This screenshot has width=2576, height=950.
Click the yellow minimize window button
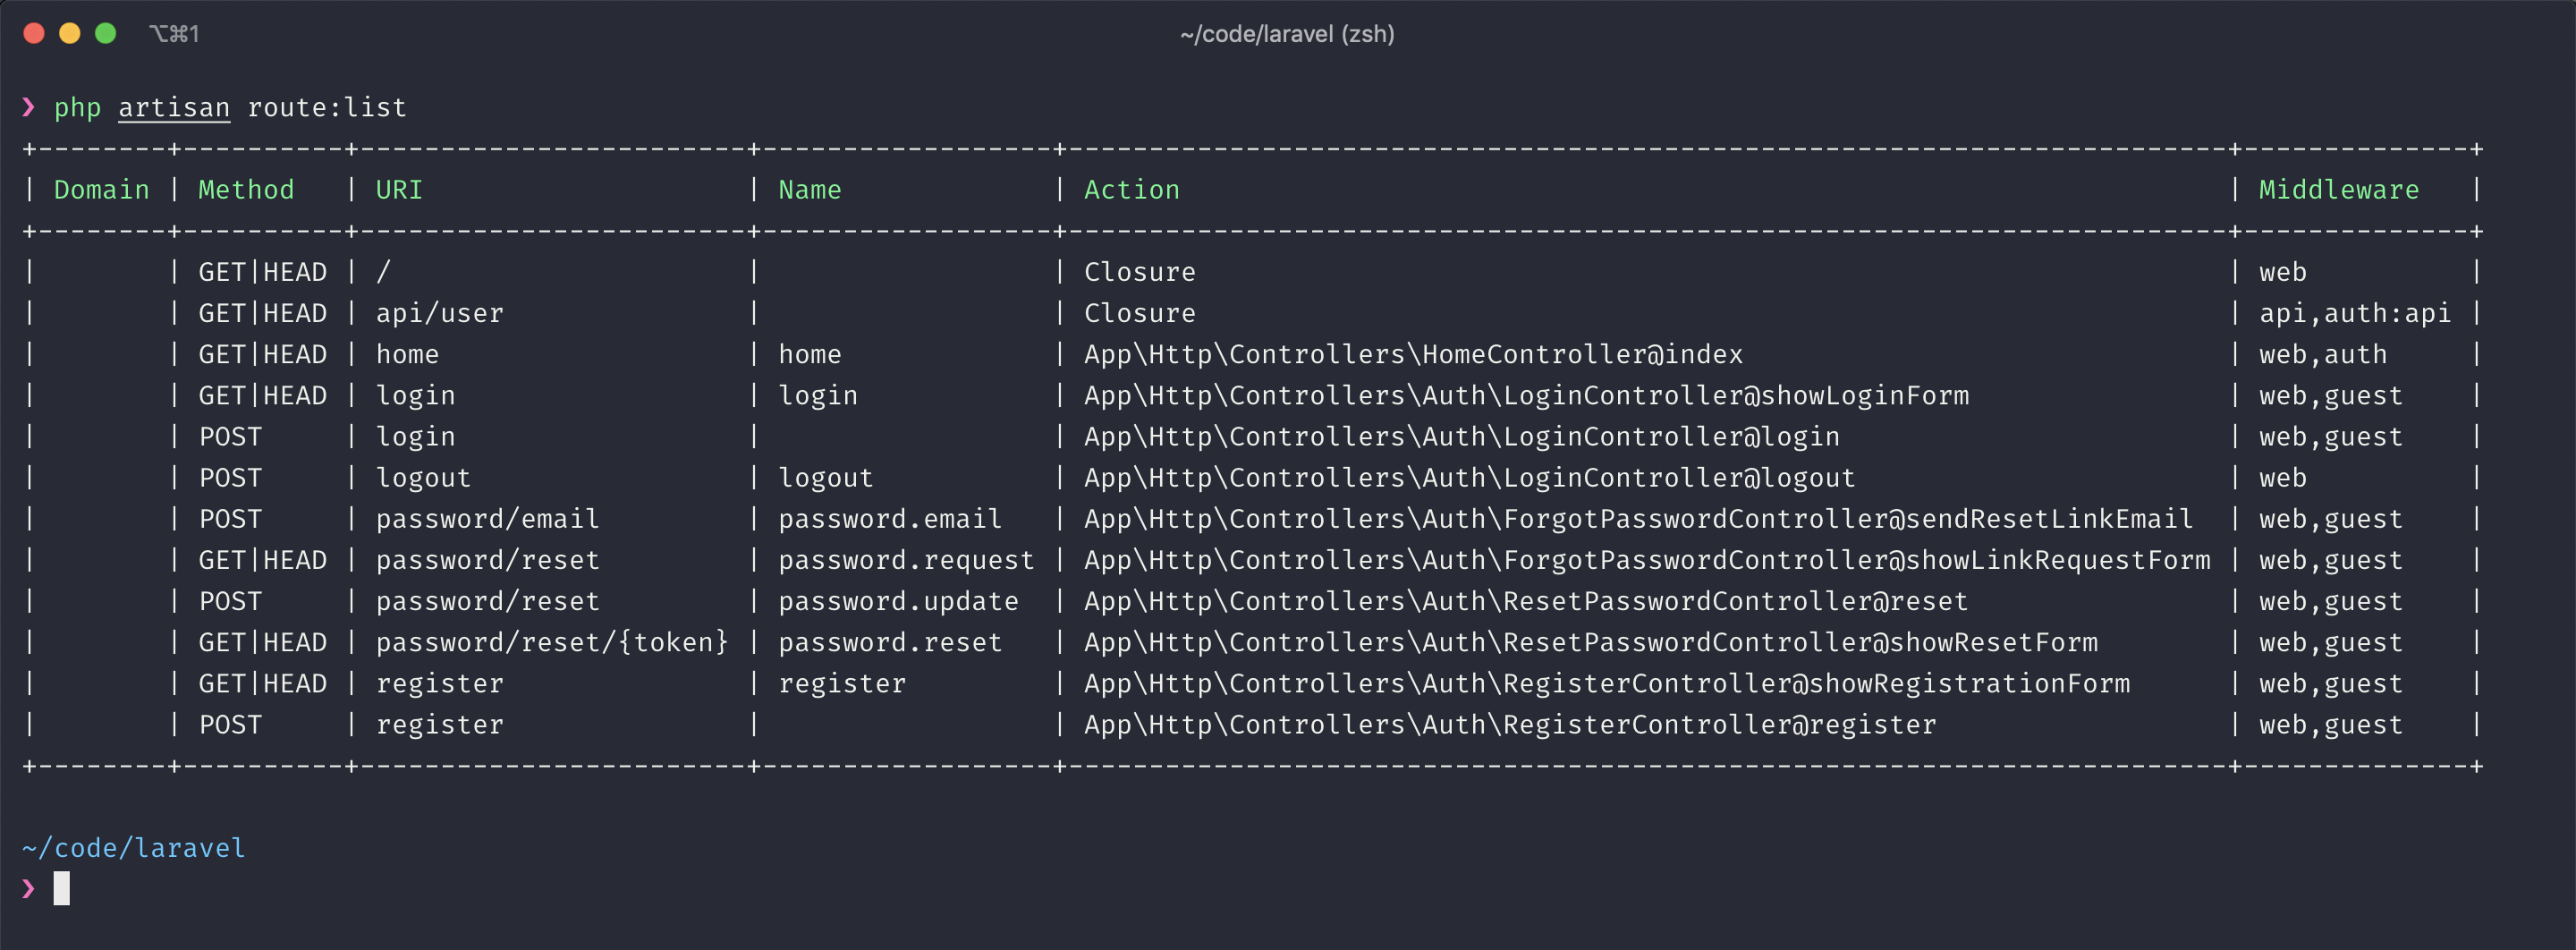[x=70, y=34]
